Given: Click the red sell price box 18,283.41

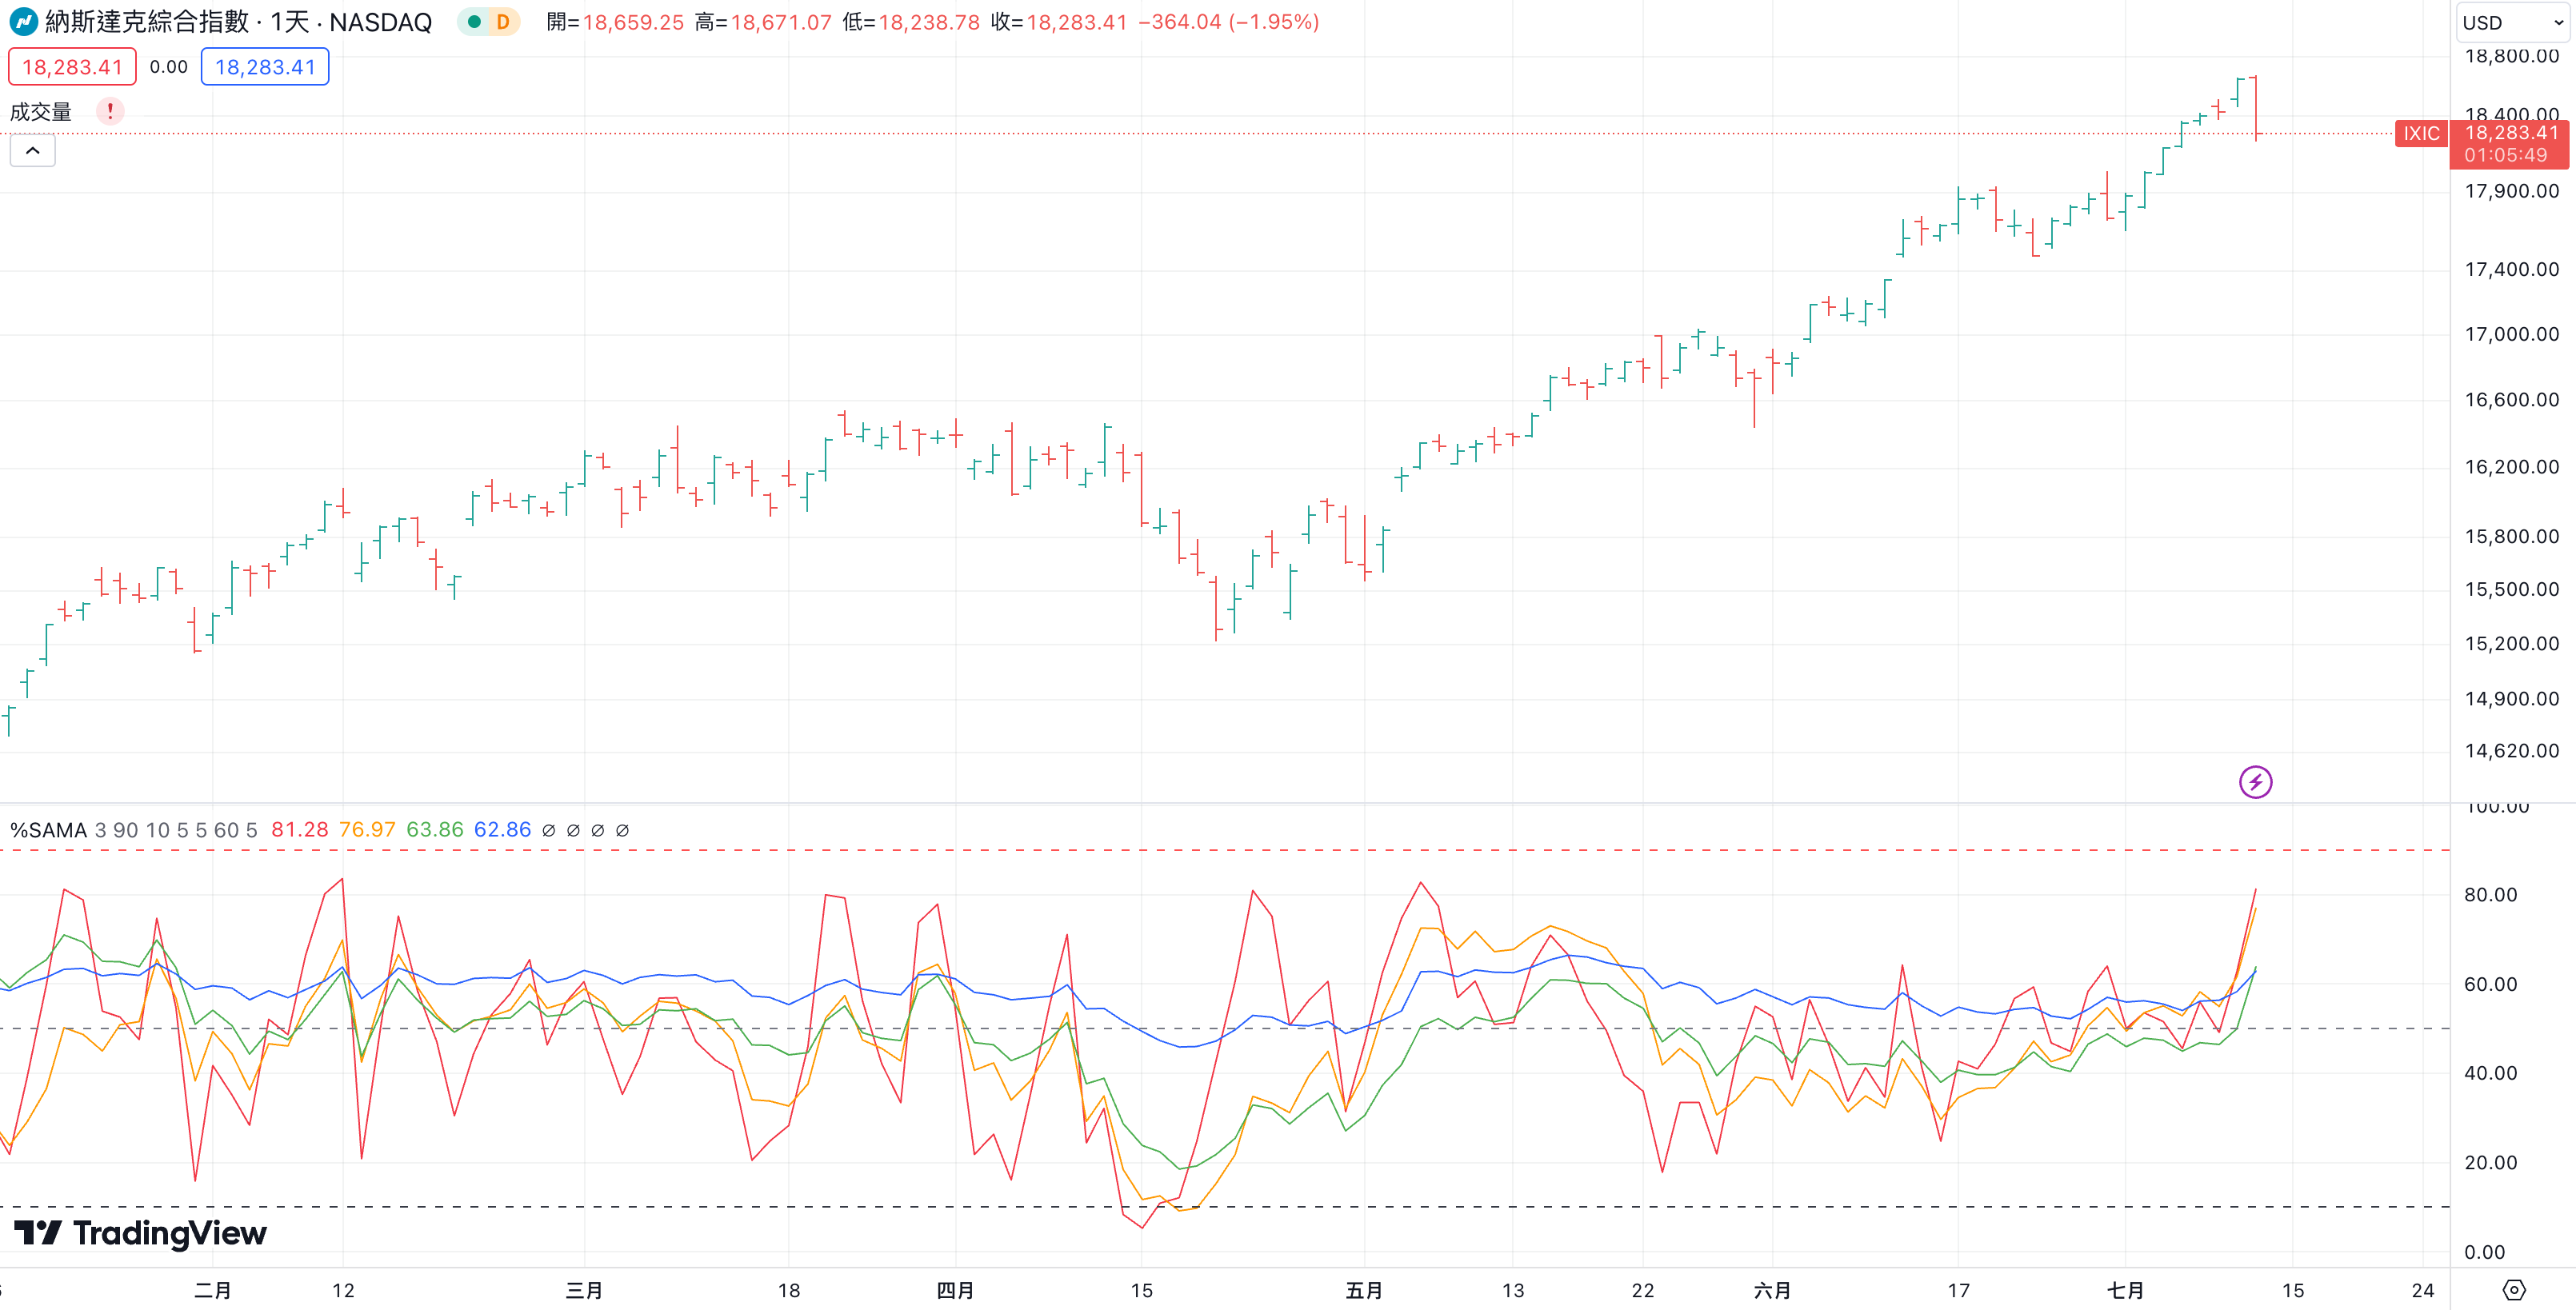Looking at the screenshot, I should tap(72, 67).
